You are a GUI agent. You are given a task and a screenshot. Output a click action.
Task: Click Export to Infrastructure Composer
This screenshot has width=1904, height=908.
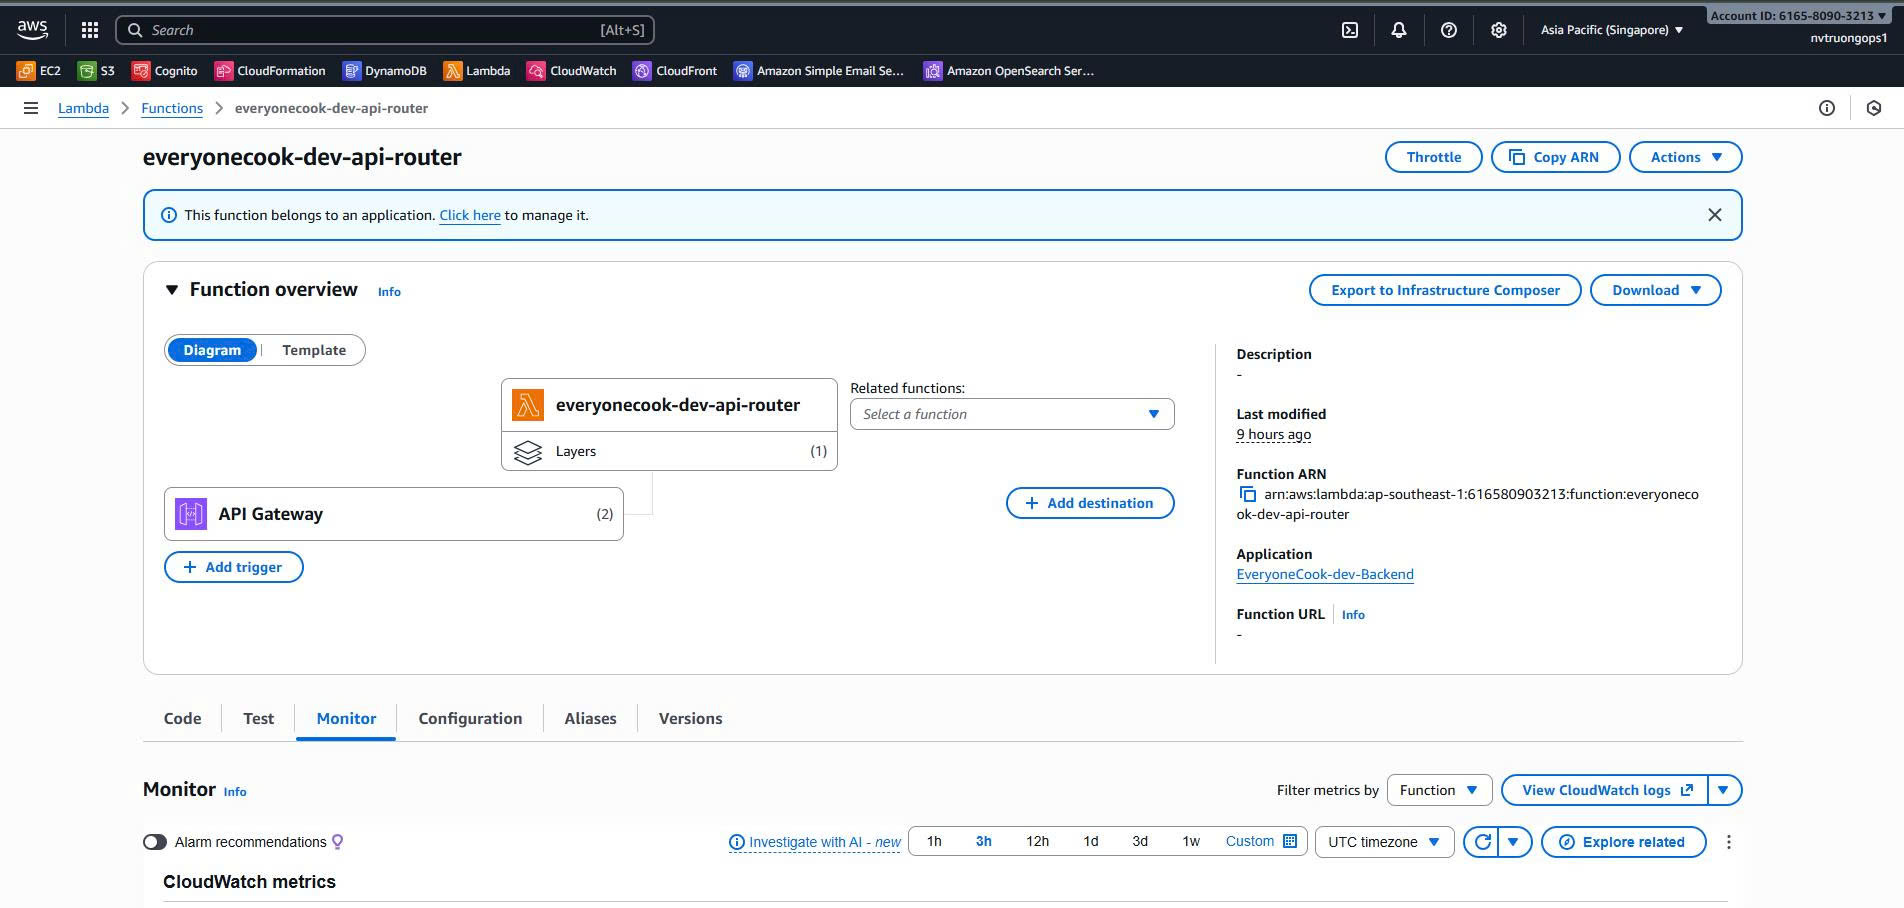tap(1445, 290)
